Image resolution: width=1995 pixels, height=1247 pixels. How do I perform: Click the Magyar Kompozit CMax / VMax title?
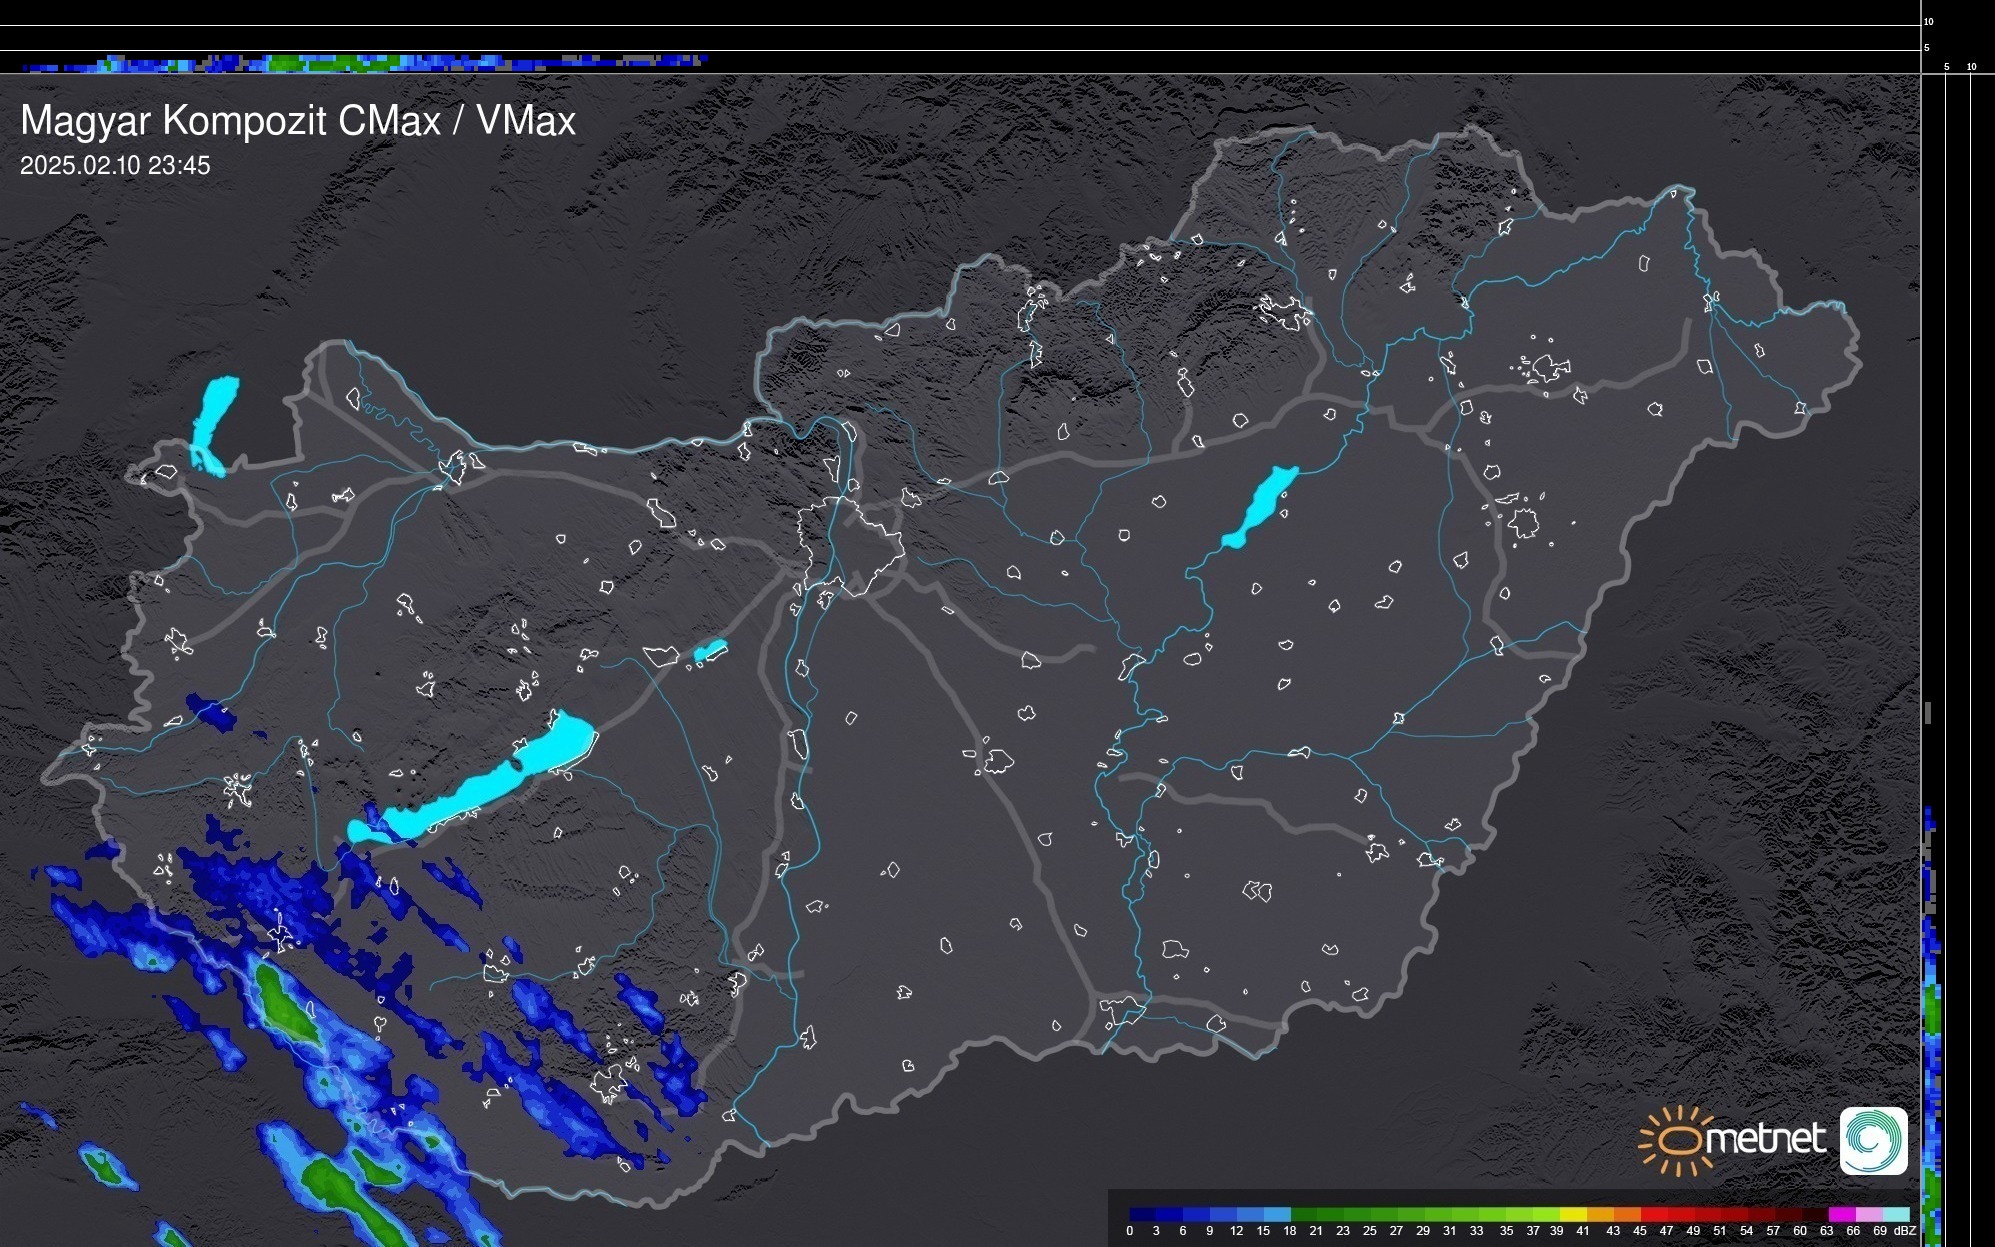[x=298, y=120]
